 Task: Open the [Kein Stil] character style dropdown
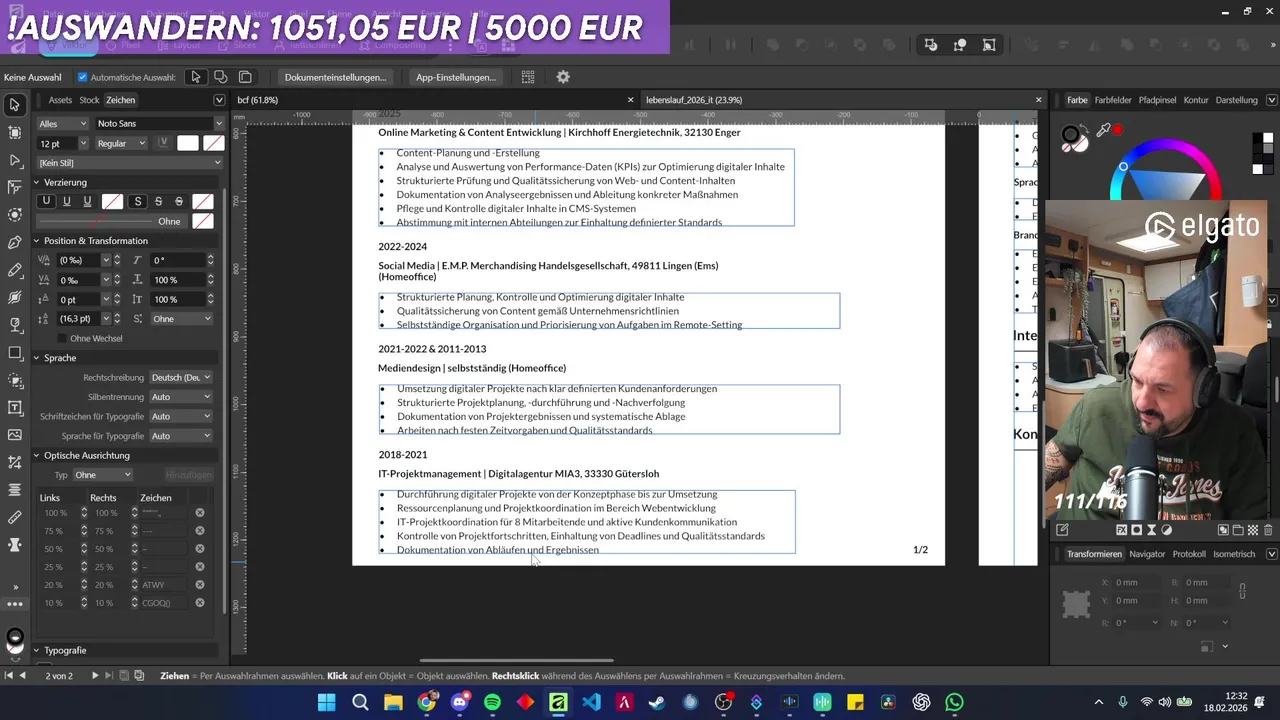click(130, 162)
